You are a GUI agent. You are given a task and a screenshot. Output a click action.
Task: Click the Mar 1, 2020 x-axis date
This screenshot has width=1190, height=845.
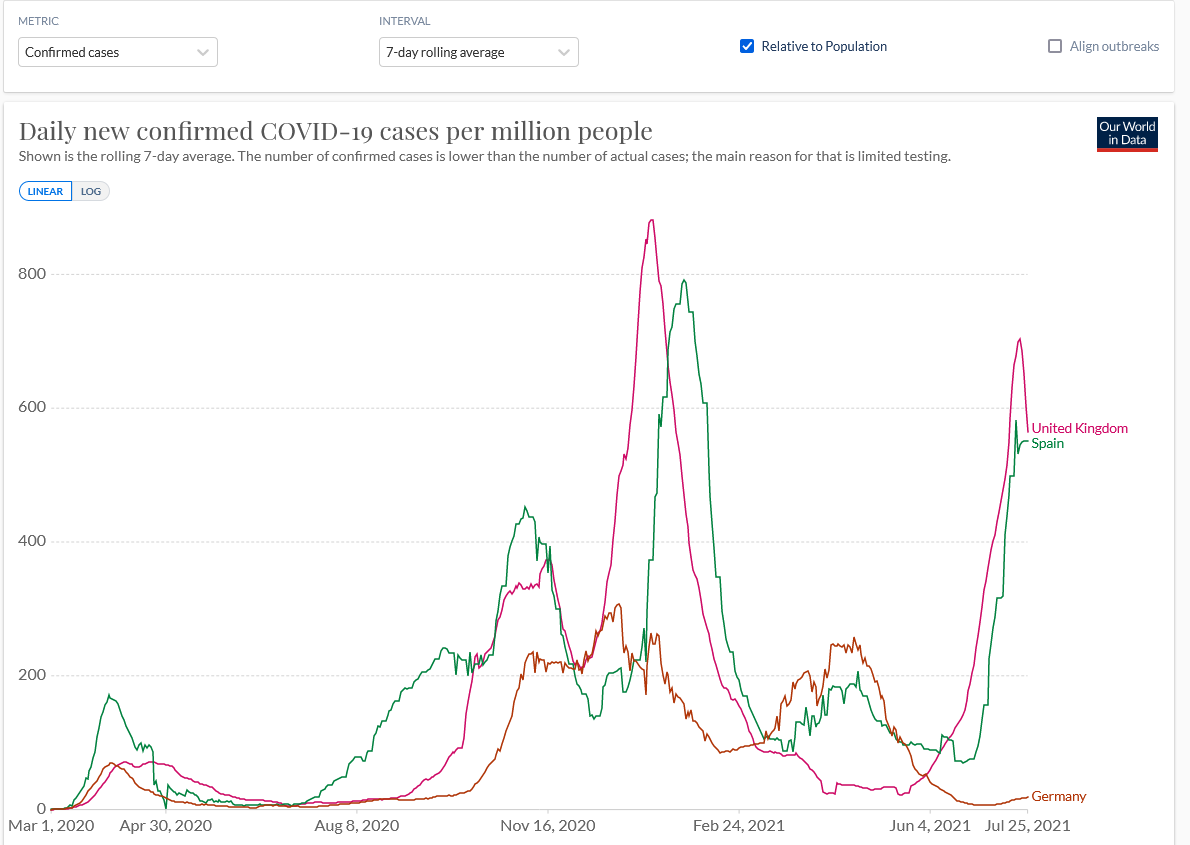pyautogui.click(x=51, y=826)
